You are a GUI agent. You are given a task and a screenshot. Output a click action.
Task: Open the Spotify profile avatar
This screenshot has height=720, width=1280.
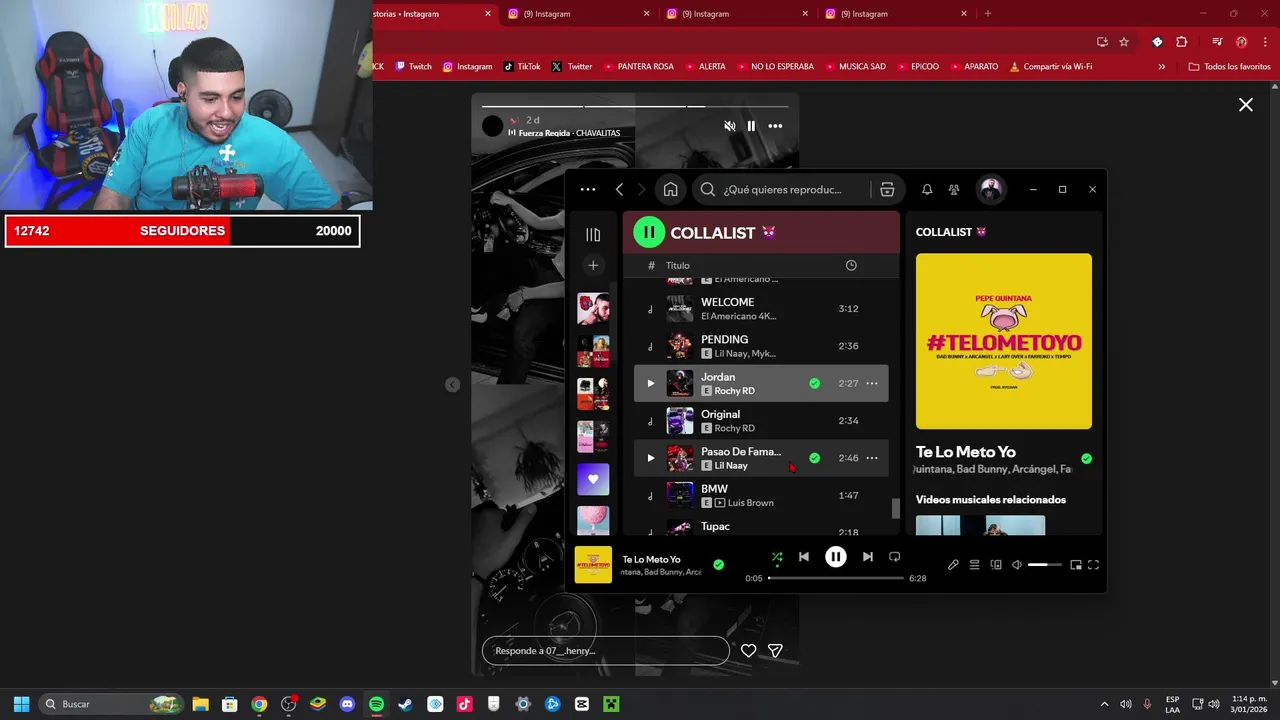[x=991, y=190]
